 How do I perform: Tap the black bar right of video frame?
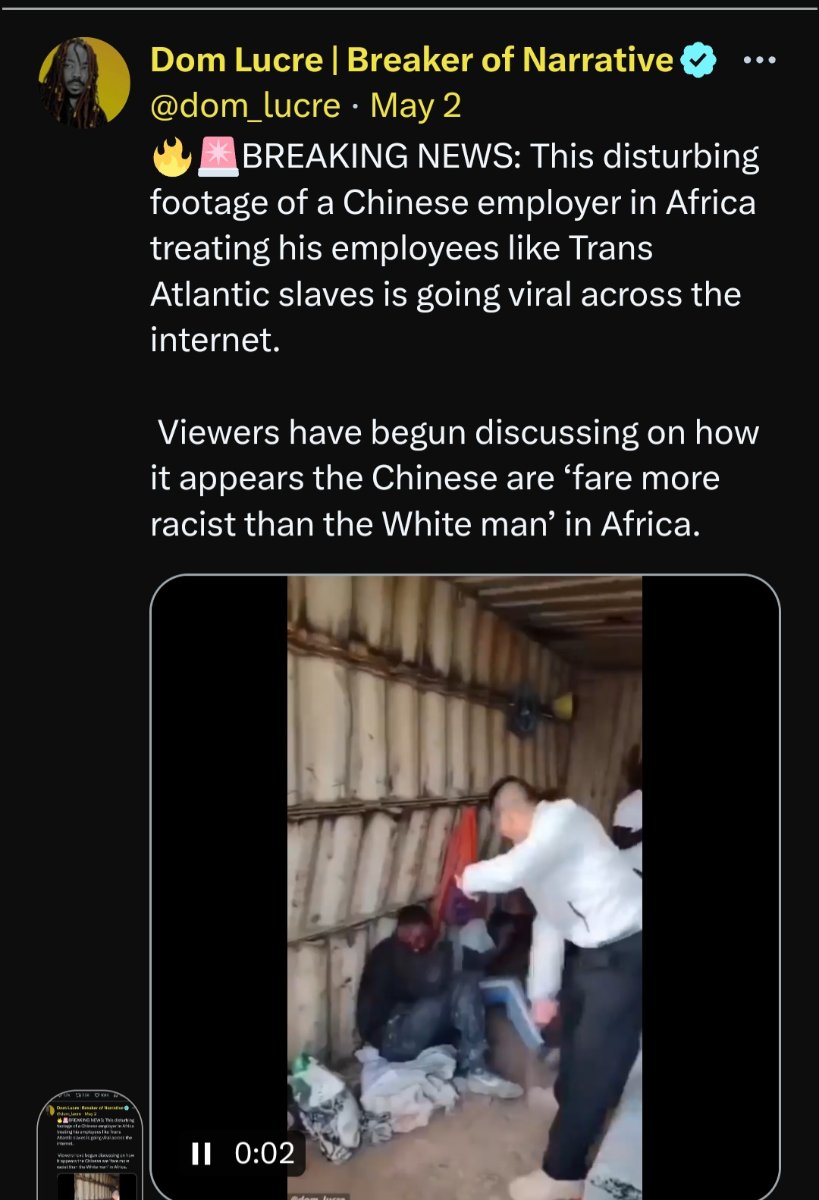click(x=710, y=888)
